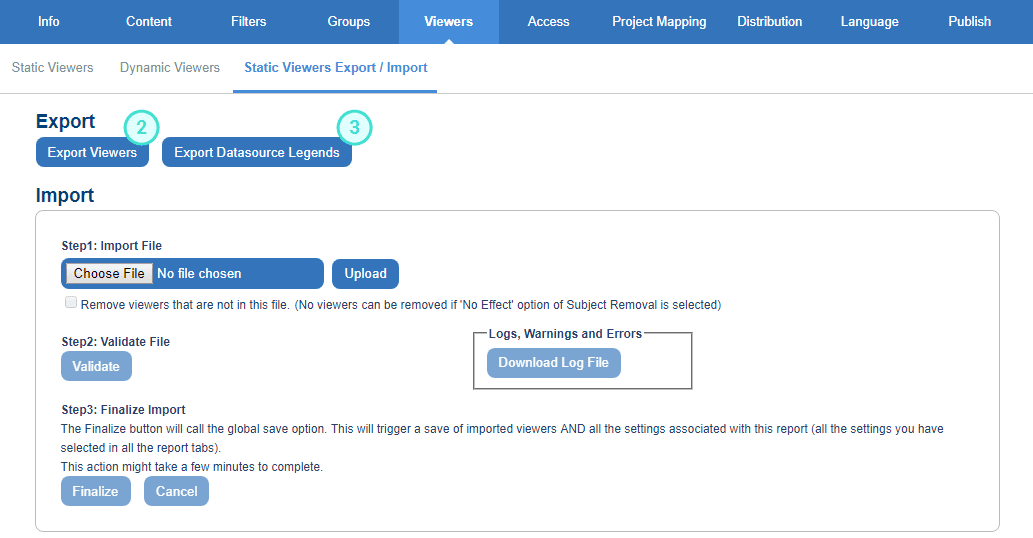The width and height of the screenshot is (1033, 538).
Task: Click 'Logs, Warnings and Errors' legend text
Action: click(x=565, y=334)
